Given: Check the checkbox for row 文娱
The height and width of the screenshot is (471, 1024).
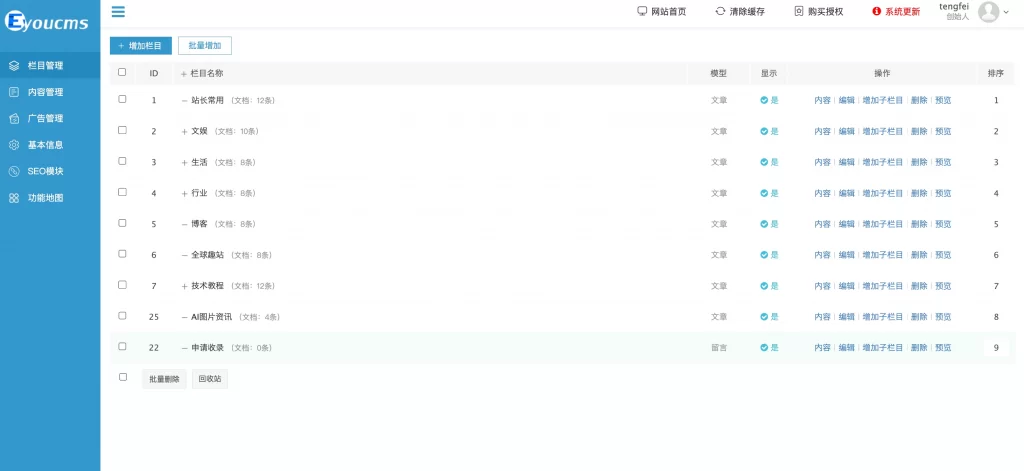Looking at the screenshot, I should tap(122, 130).
